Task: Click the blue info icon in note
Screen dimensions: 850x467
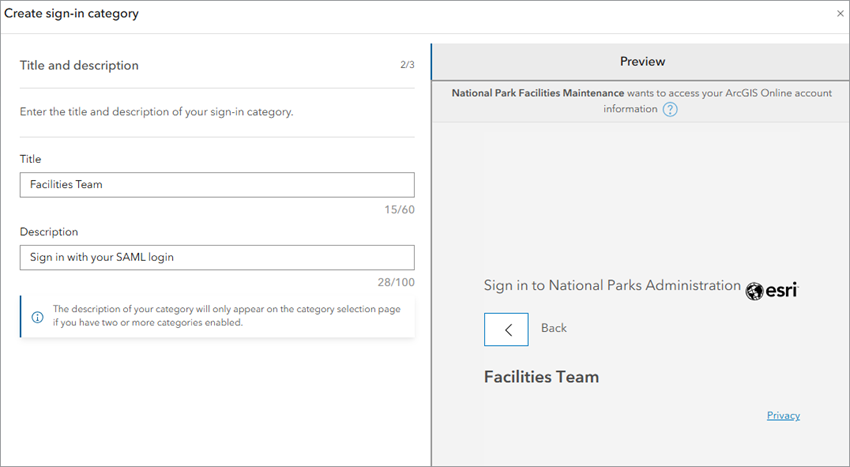Action: [x=37, y=317]
